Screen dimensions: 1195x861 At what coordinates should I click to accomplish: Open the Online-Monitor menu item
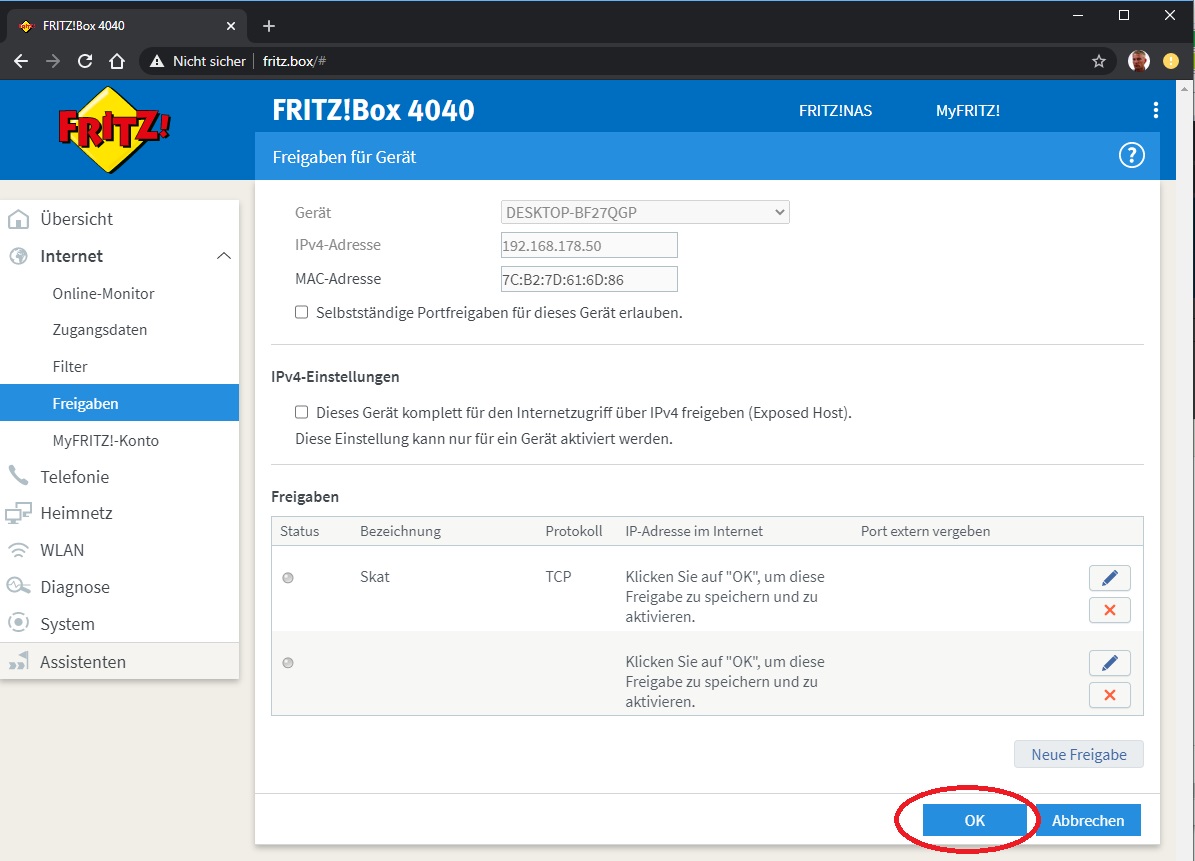click(103, 294)
